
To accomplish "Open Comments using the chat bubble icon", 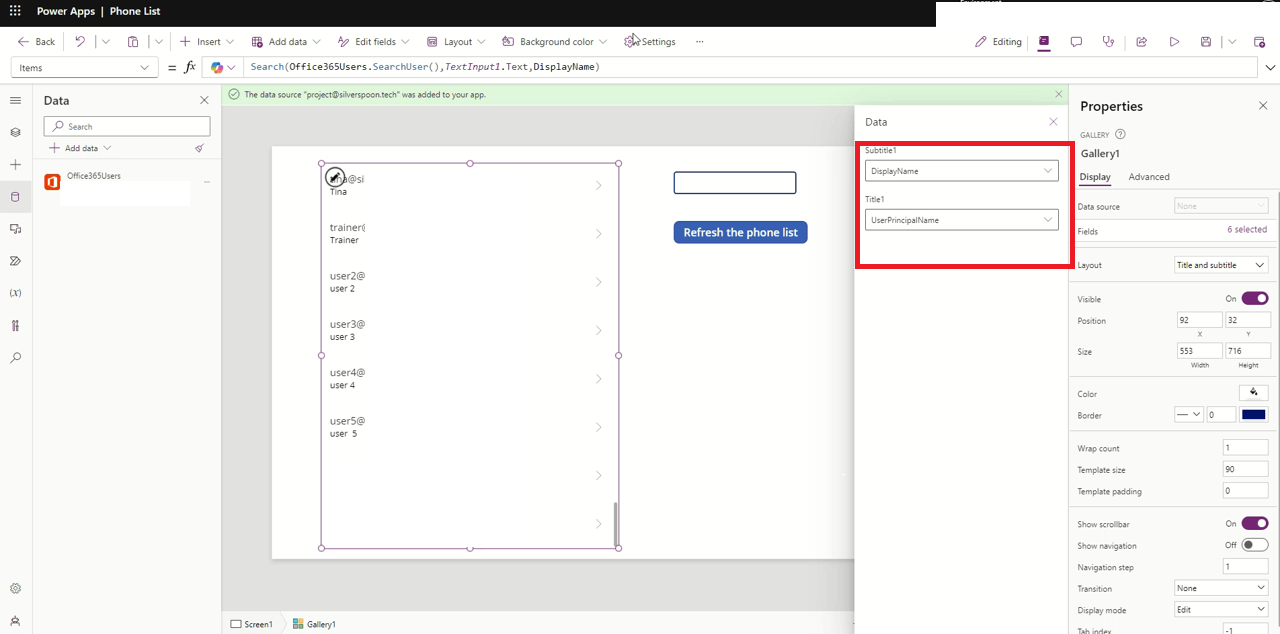I will point(1076,41).
